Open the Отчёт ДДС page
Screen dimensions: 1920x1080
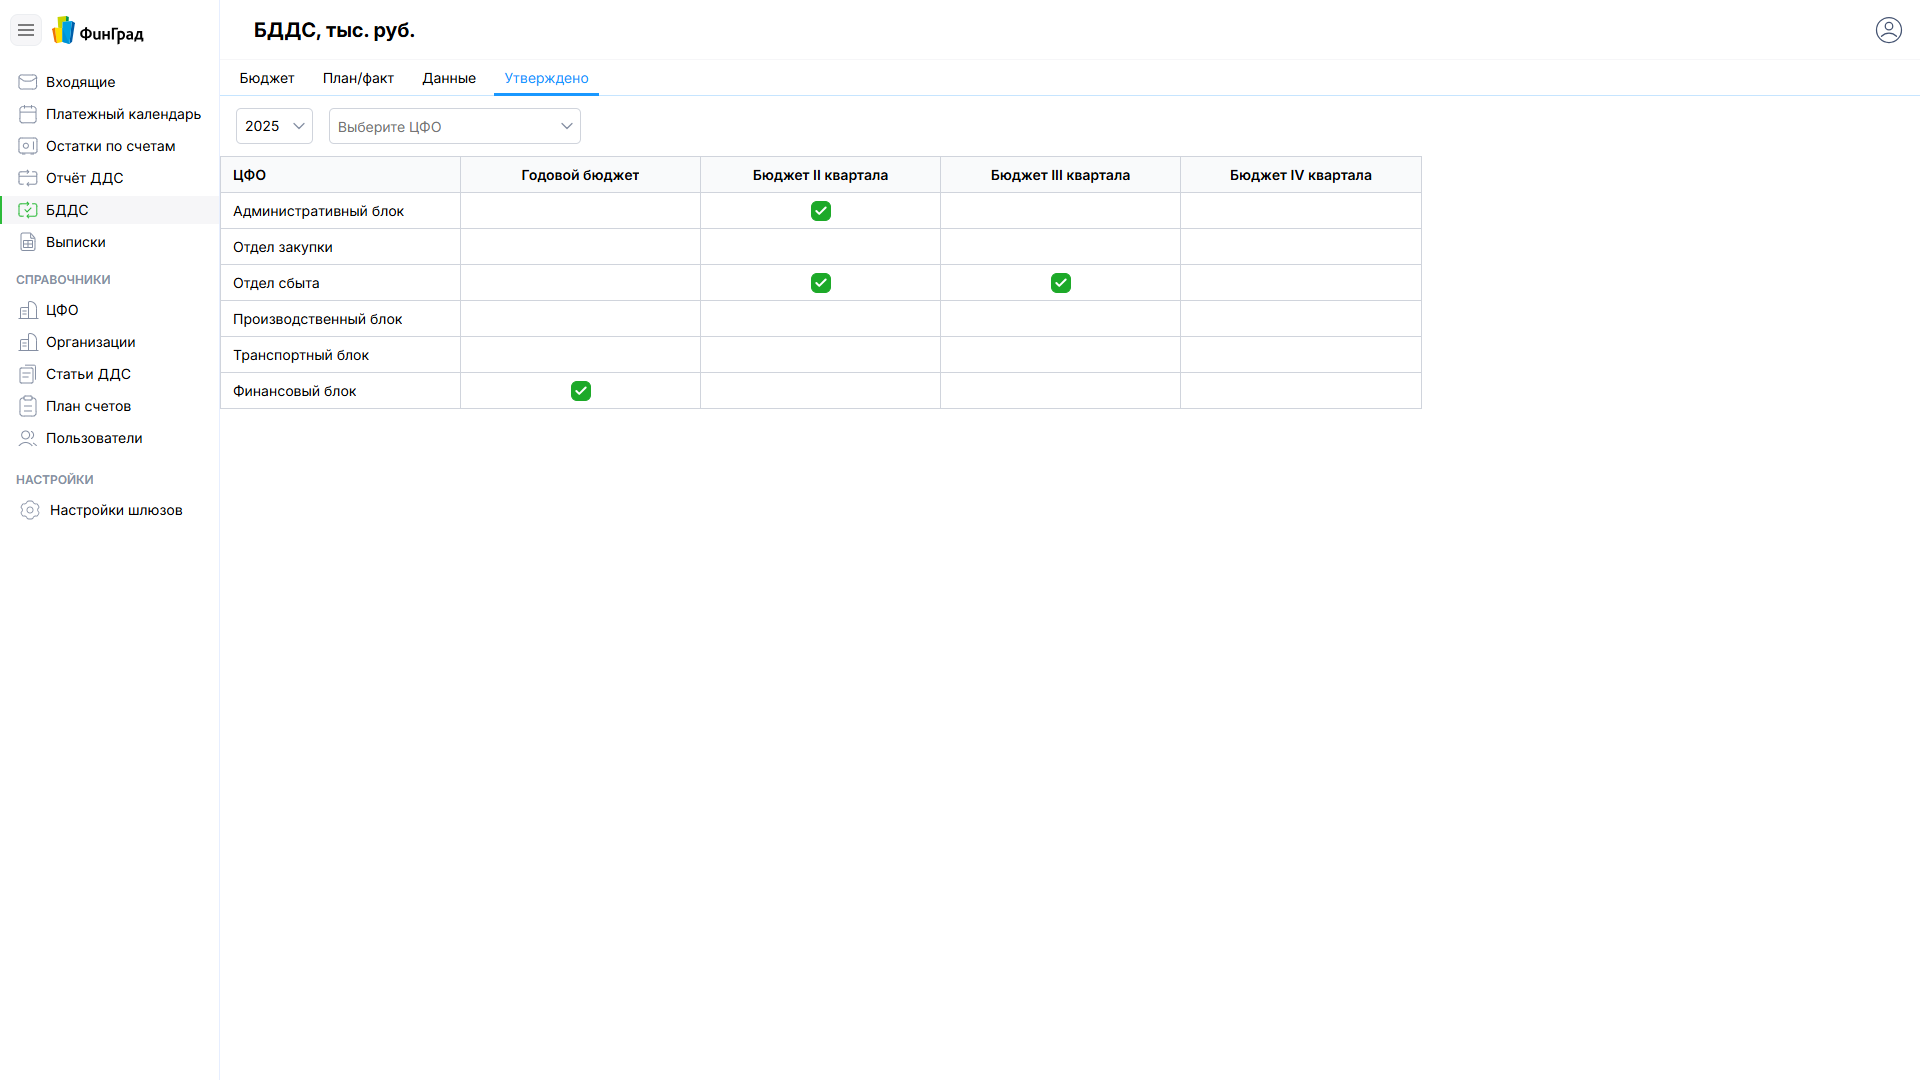(84, 178)
